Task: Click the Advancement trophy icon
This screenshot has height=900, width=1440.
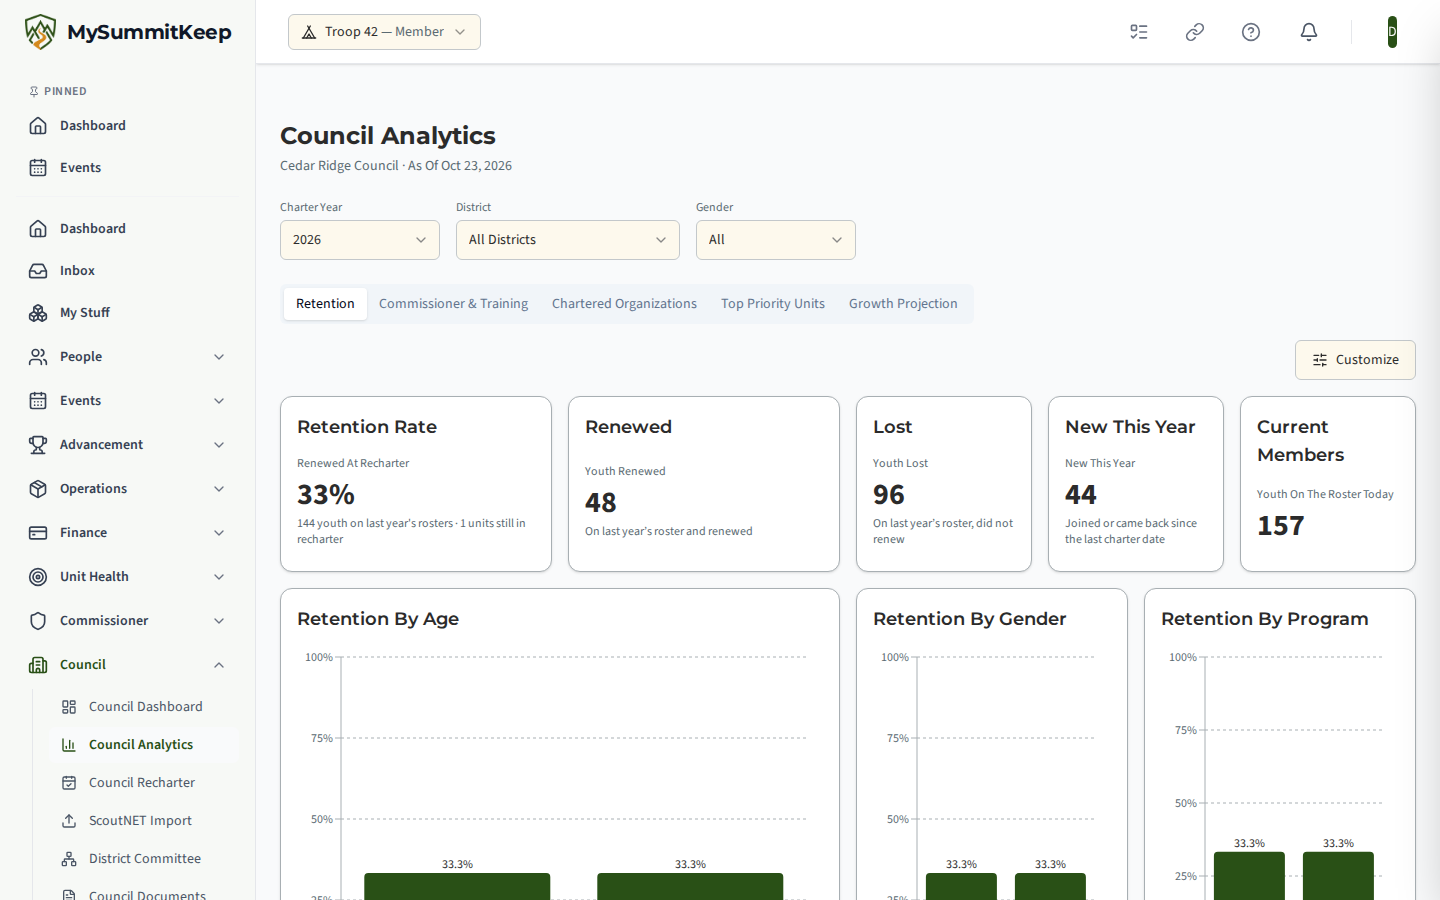Action: click(x=38, y=444)
